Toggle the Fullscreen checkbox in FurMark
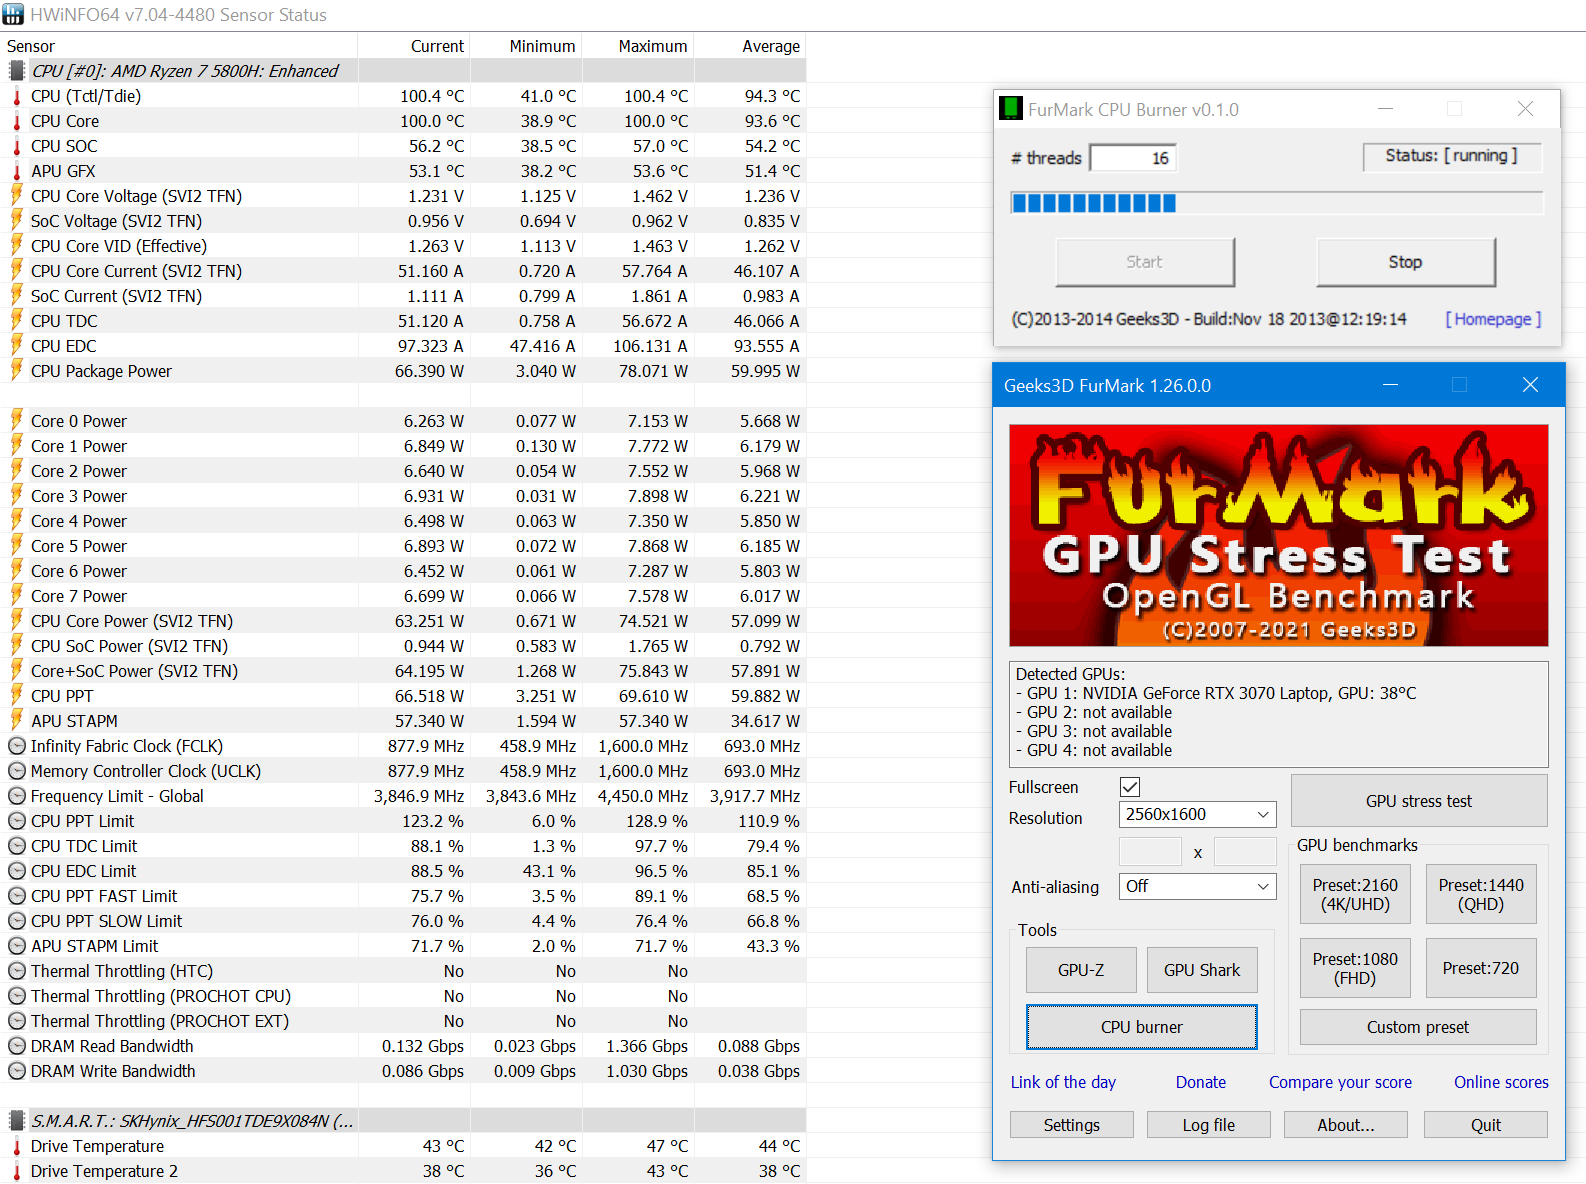The width and height of the screenshot is (1586, 1184). (x=1130, y=787)
